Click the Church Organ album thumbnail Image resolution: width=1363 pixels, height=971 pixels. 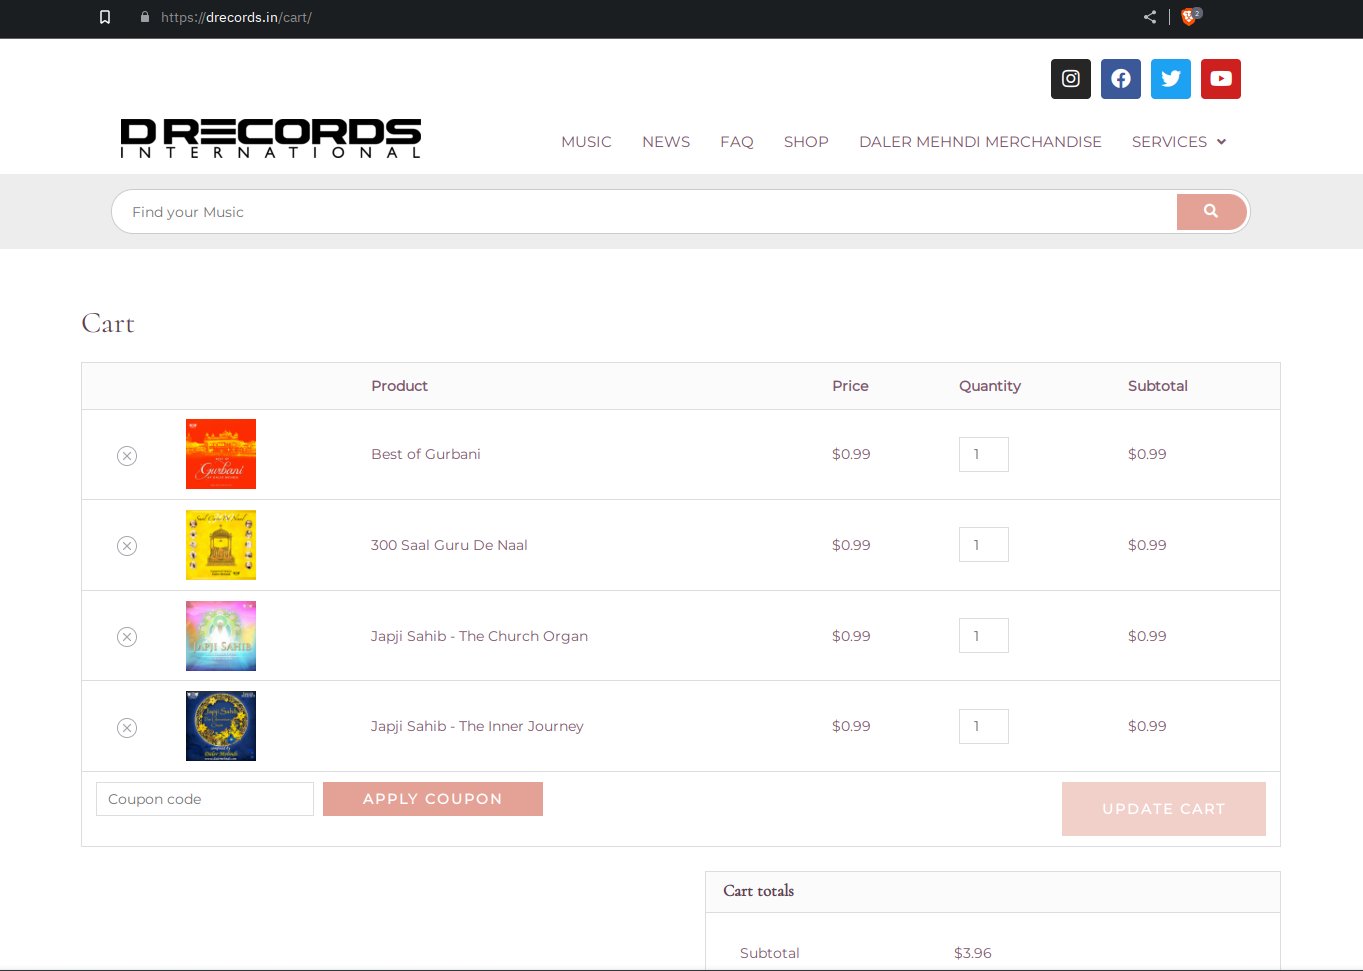(x=221, y=636)
